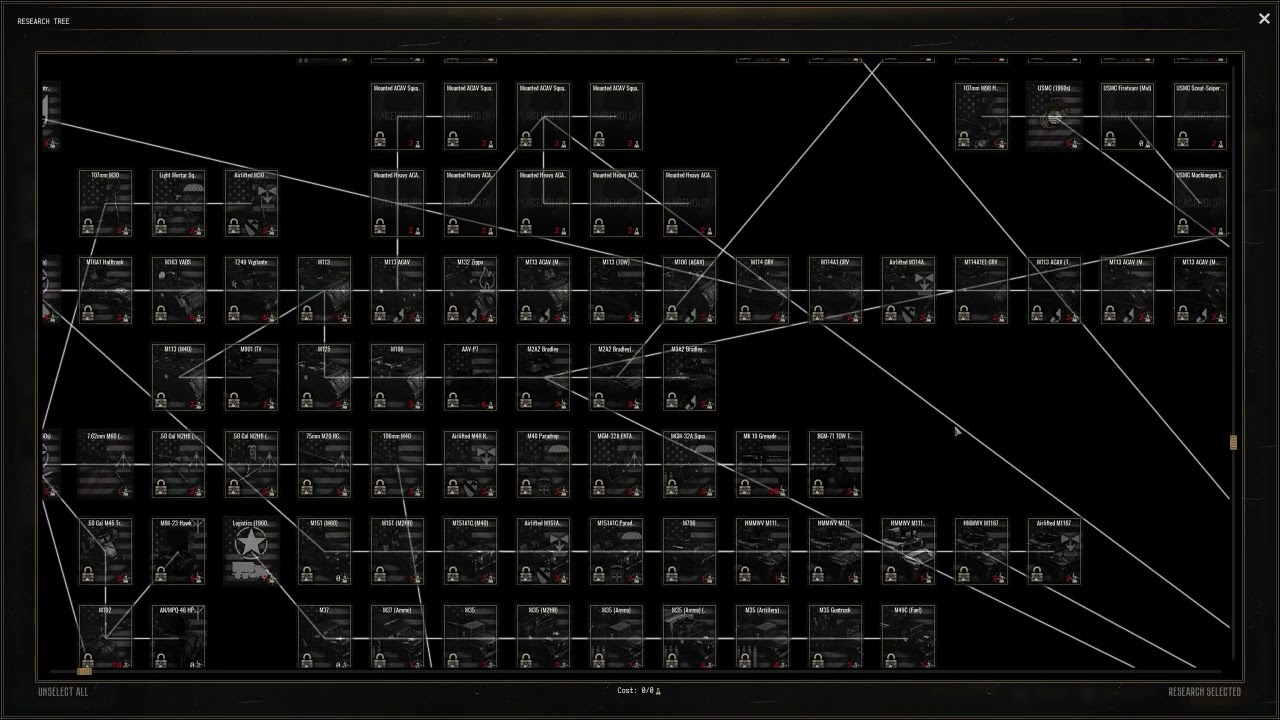Pick the MK 19 Grenade card
The height and width of the screenshot is (720, 1280).
coord(762,464)
